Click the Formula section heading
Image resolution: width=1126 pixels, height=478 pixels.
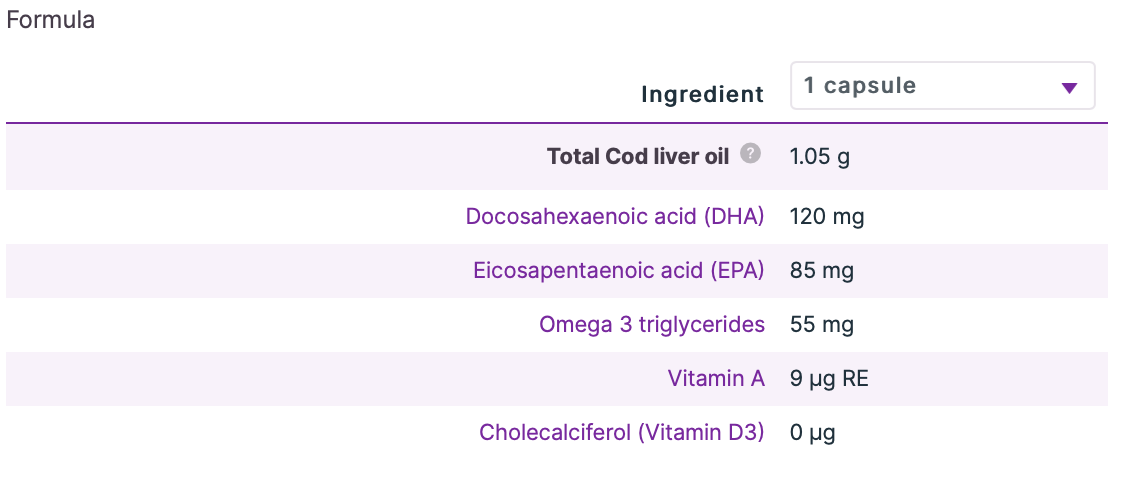tap(51, 20)
